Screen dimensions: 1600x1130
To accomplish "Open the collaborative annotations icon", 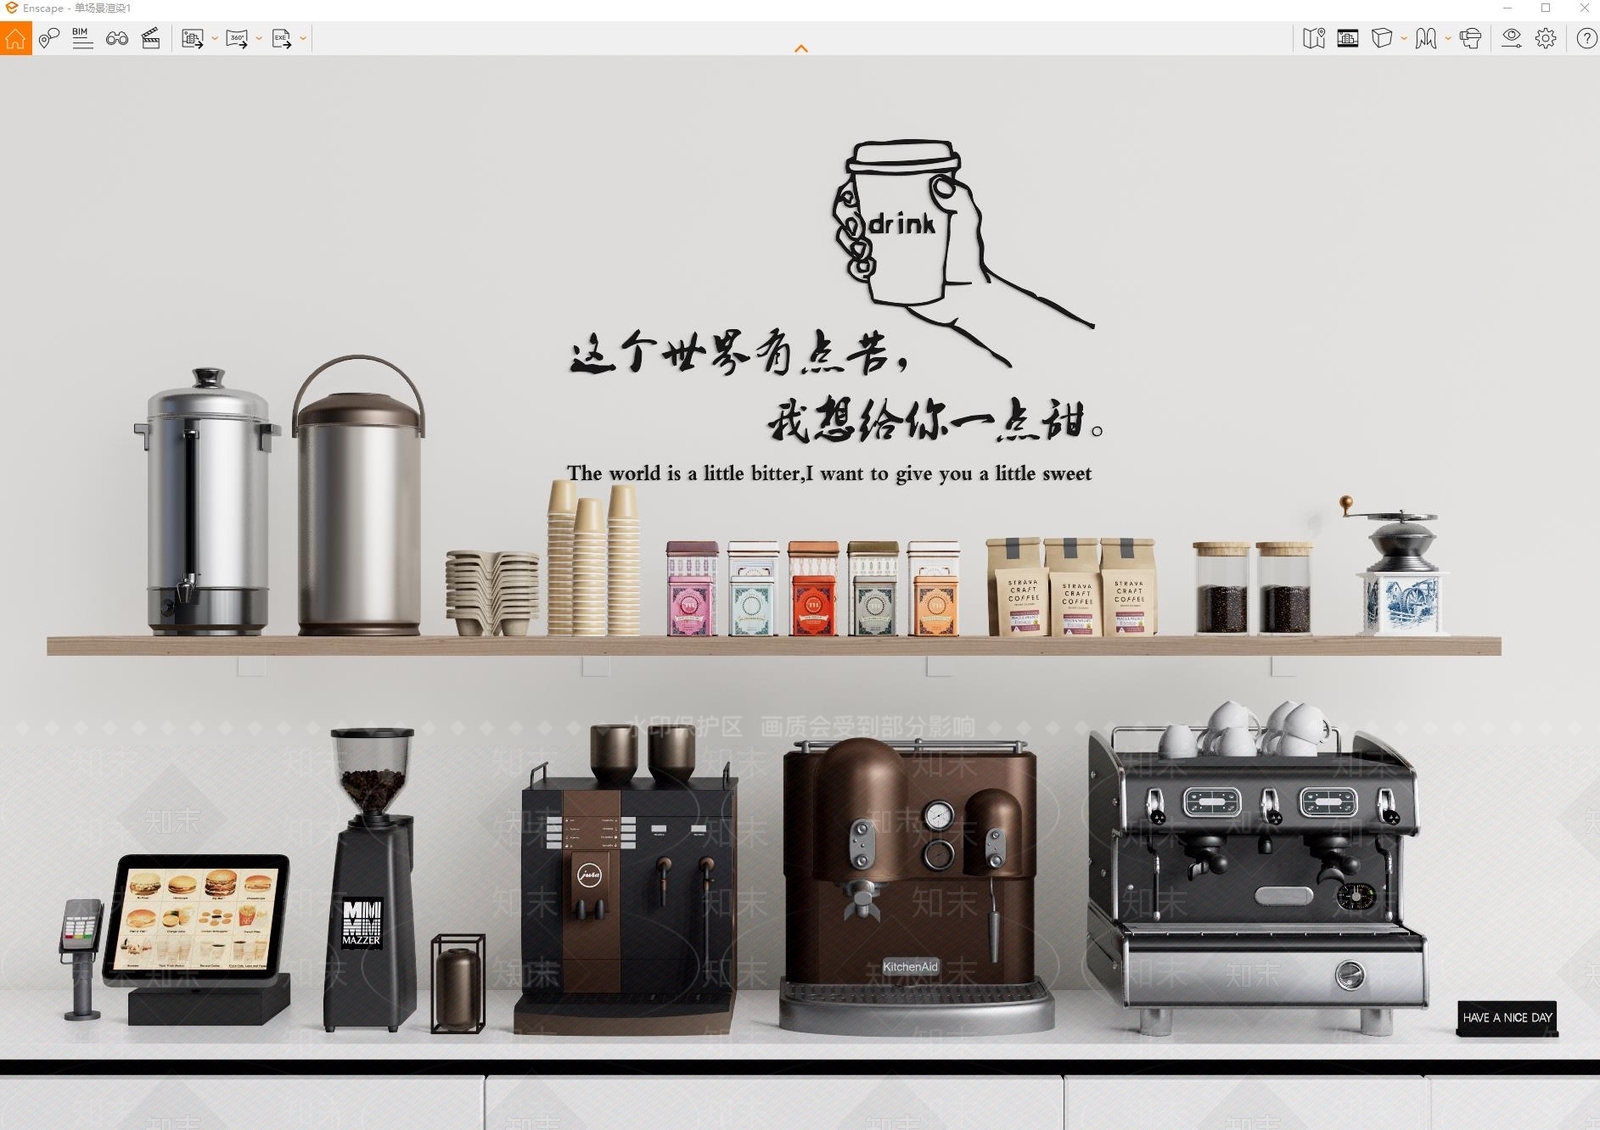I will point(49,39).
